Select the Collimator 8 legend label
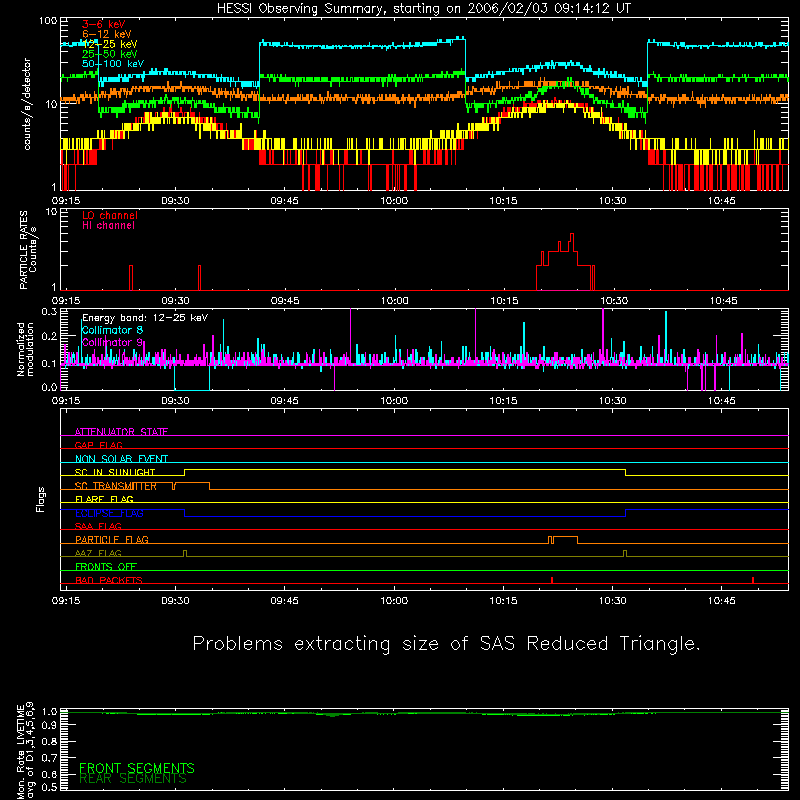The image size is (800, 800). 112,330
